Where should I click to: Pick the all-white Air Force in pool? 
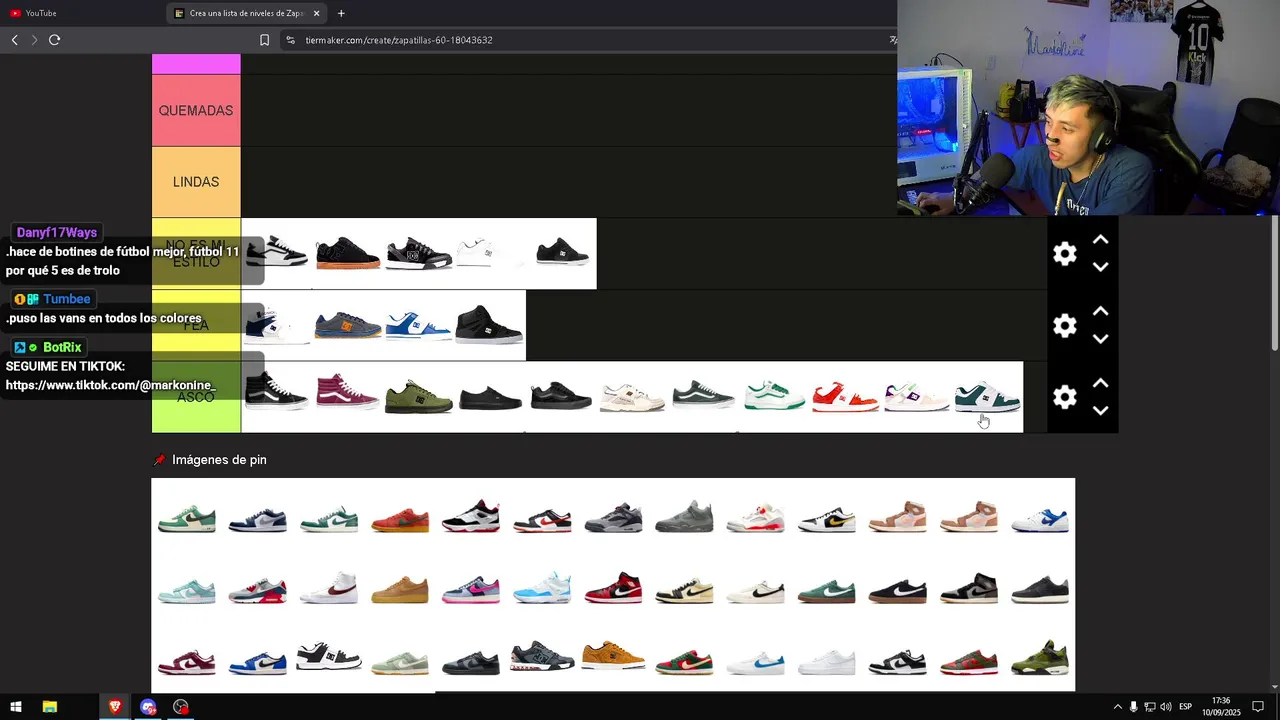(x=826, y=662)
